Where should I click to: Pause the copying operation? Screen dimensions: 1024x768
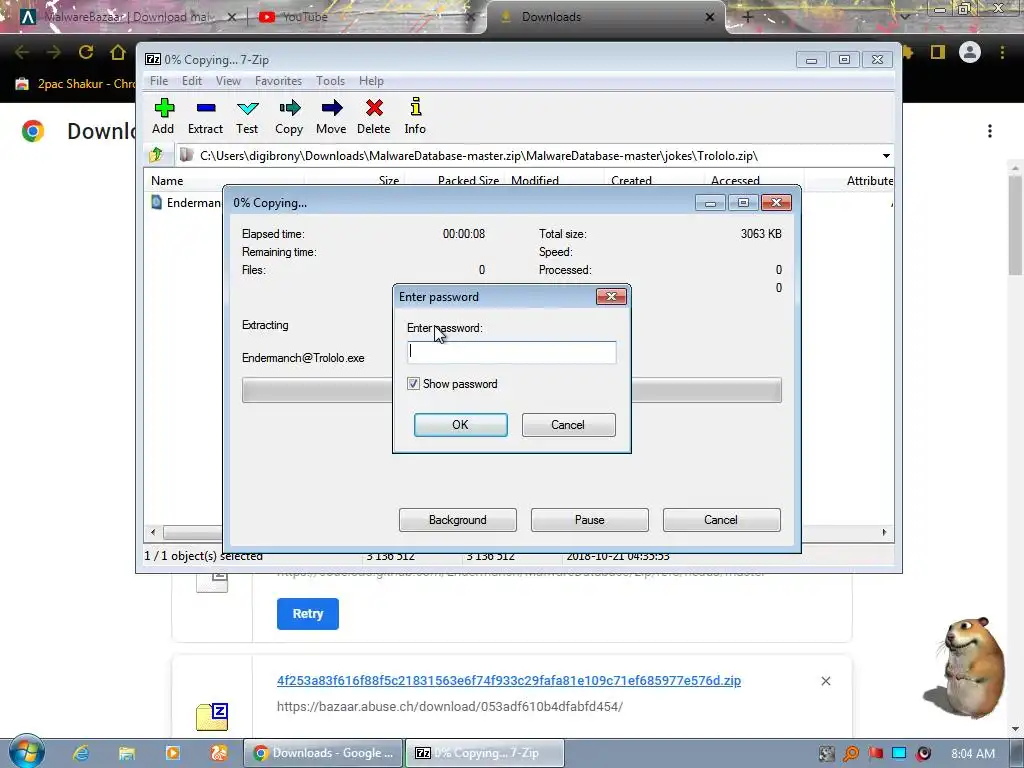pyautogui.click(x=589, y=520)
